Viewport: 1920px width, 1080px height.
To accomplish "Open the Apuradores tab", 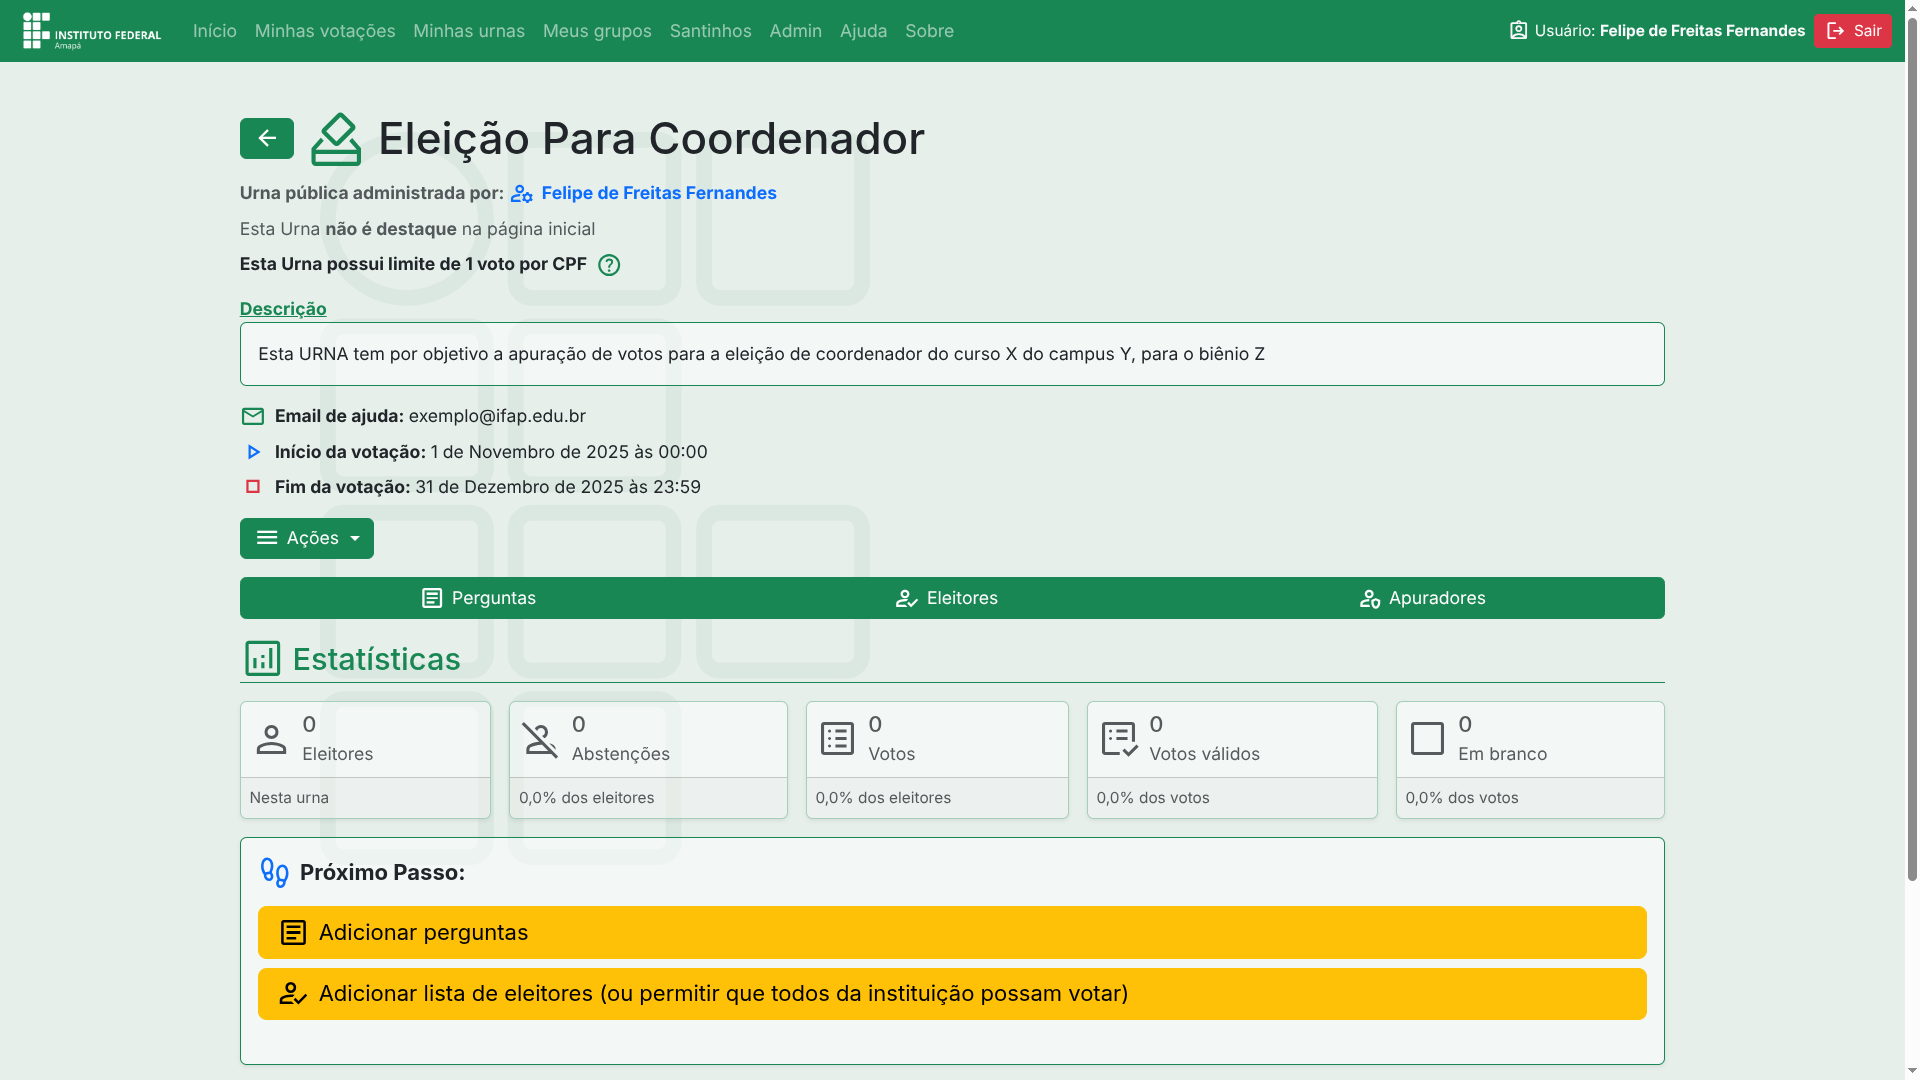I will [x=1422, y=598].
